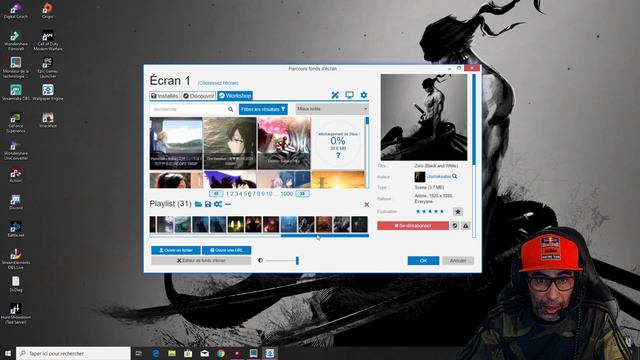Click the choose screen link beside Écran 1
This screenshot has height=360, width=640.
218,83
